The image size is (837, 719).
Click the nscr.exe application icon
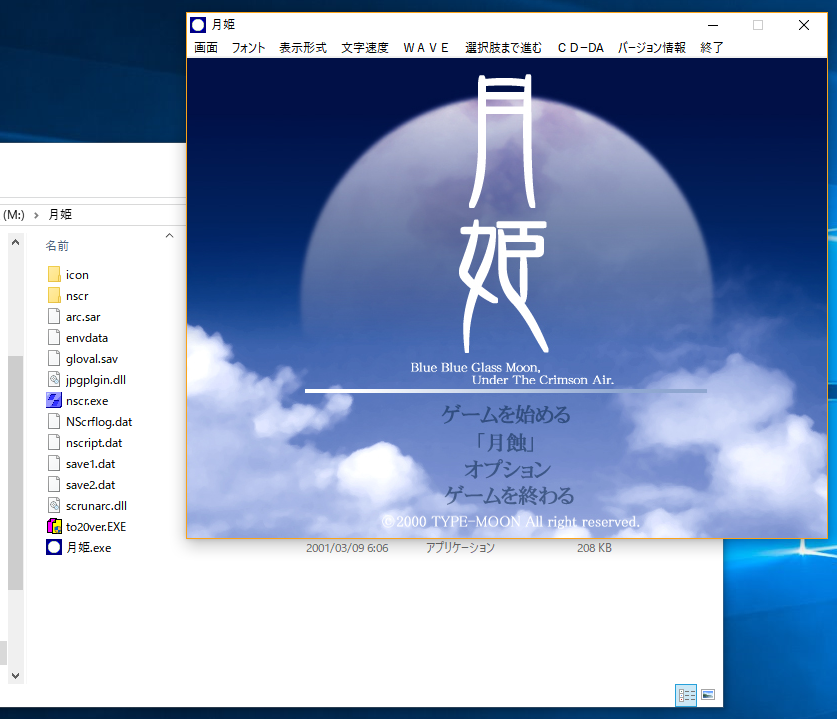point(54,401)
